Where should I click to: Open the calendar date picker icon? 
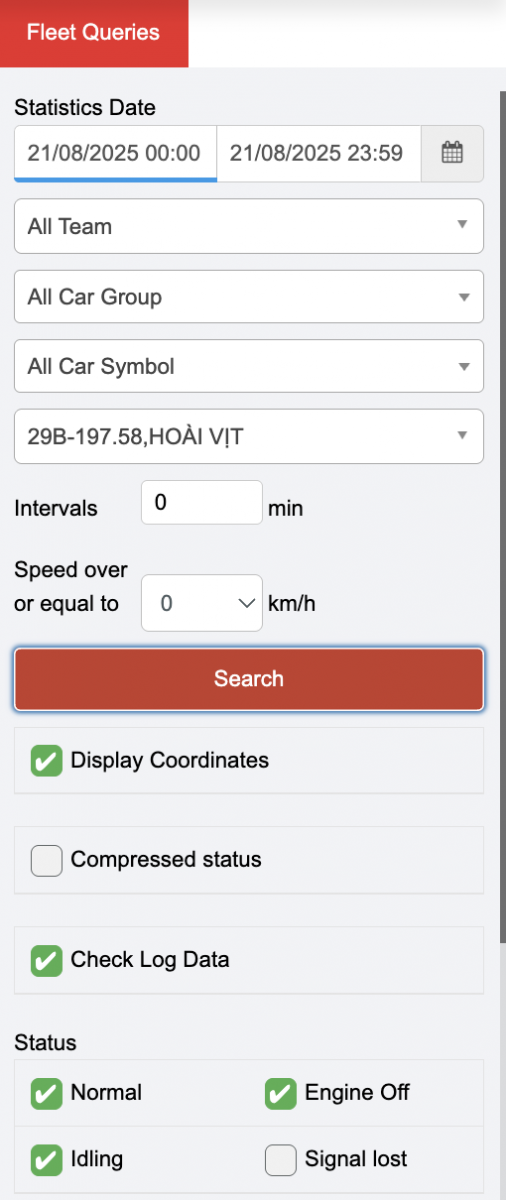(452, 153)
